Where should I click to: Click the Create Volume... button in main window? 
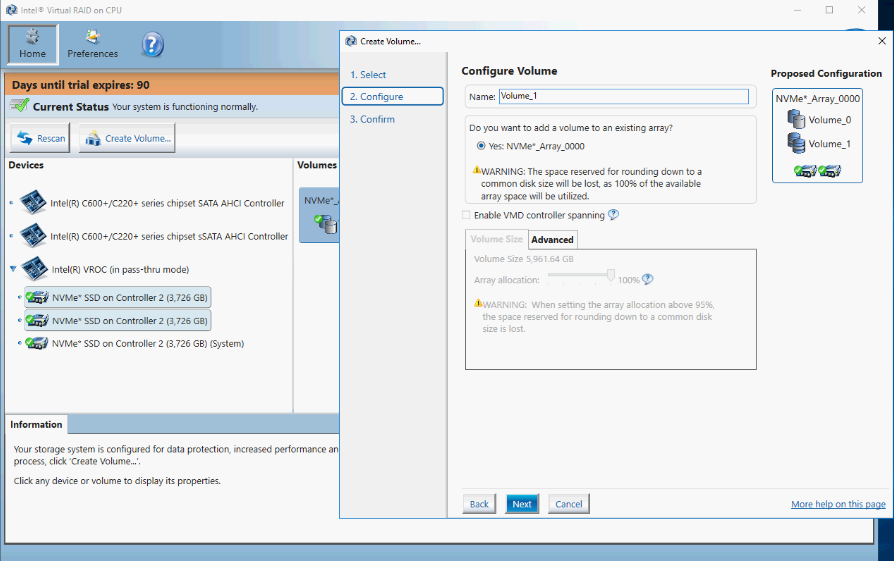pos(127,138)
